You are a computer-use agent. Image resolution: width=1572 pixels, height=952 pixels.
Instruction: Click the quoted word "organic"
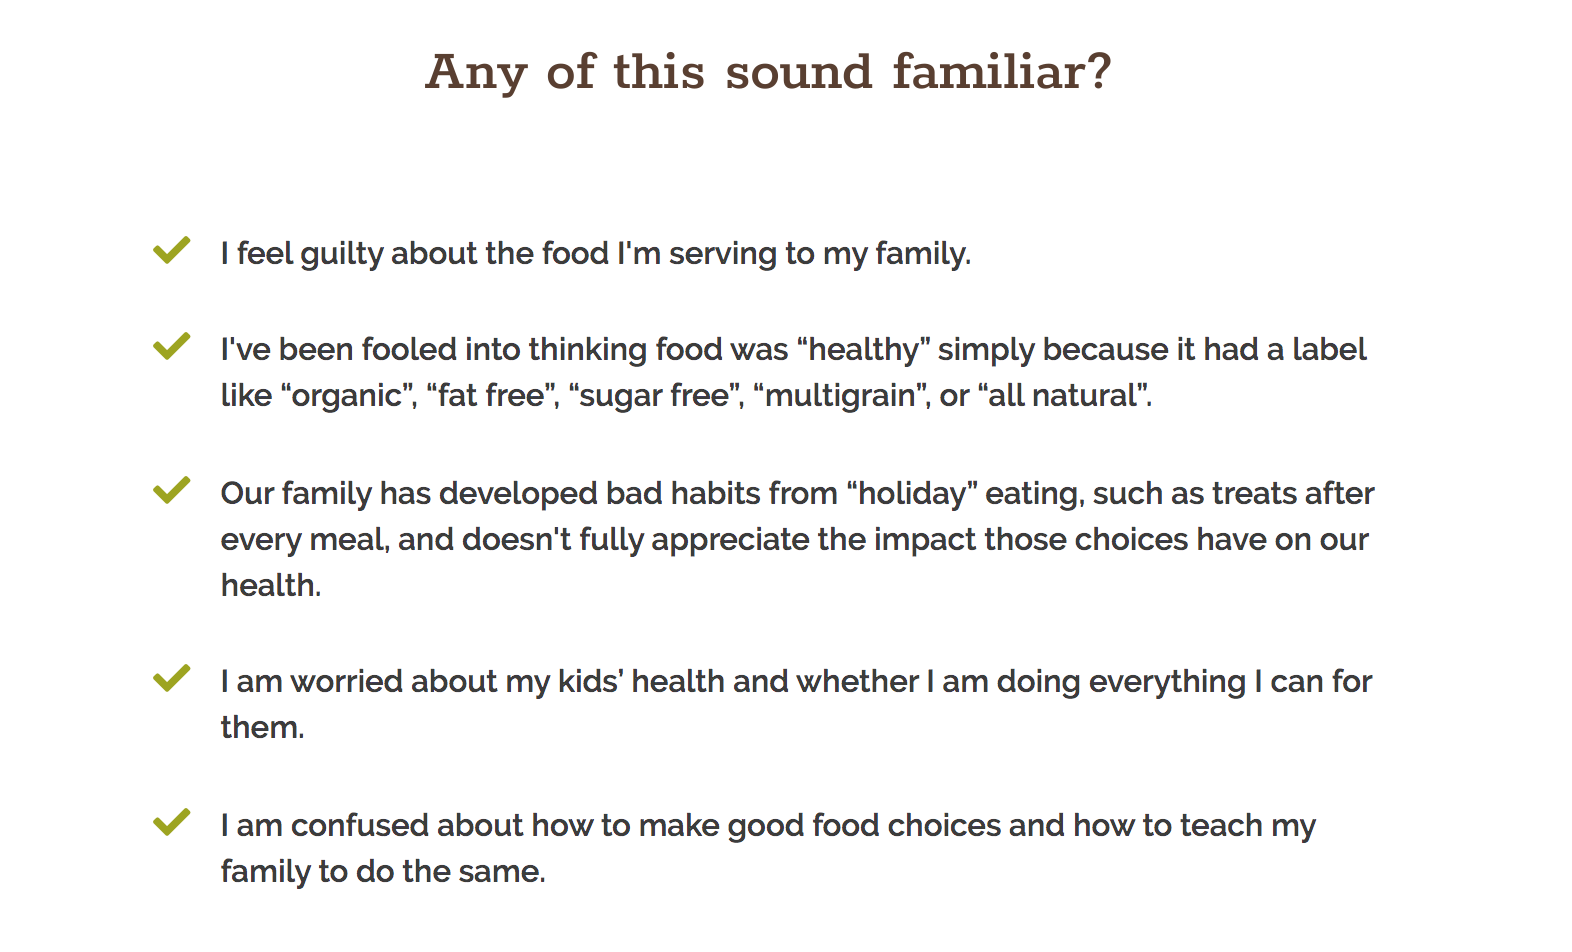(x=347, y=396)
